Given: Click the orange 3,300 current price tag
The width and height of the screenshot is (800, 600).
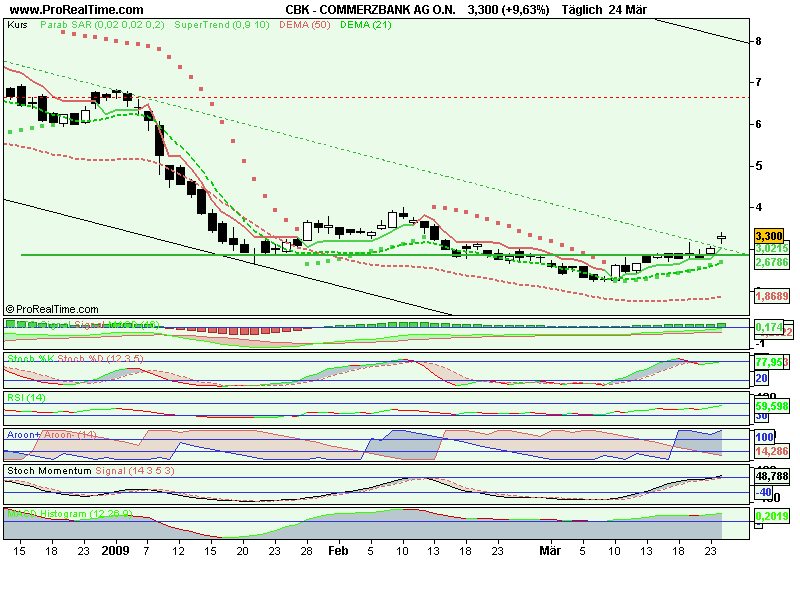Looking at the screenshot, I should (768, 236).
